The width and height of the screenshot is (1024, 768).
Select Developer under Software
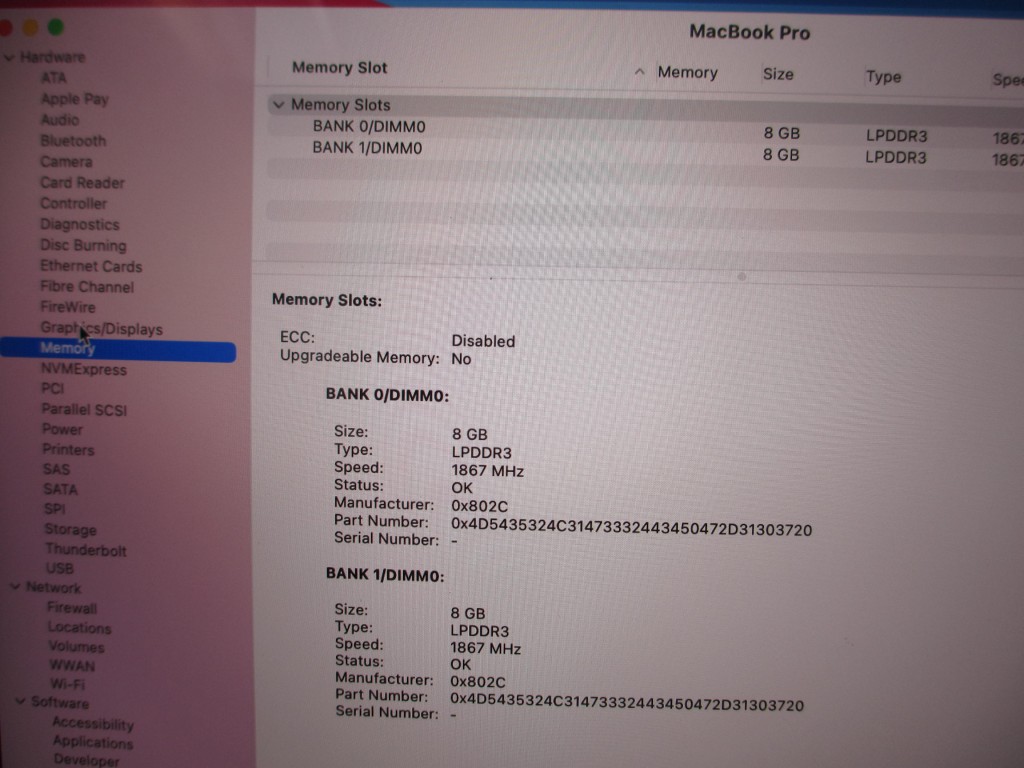[86, 760]
